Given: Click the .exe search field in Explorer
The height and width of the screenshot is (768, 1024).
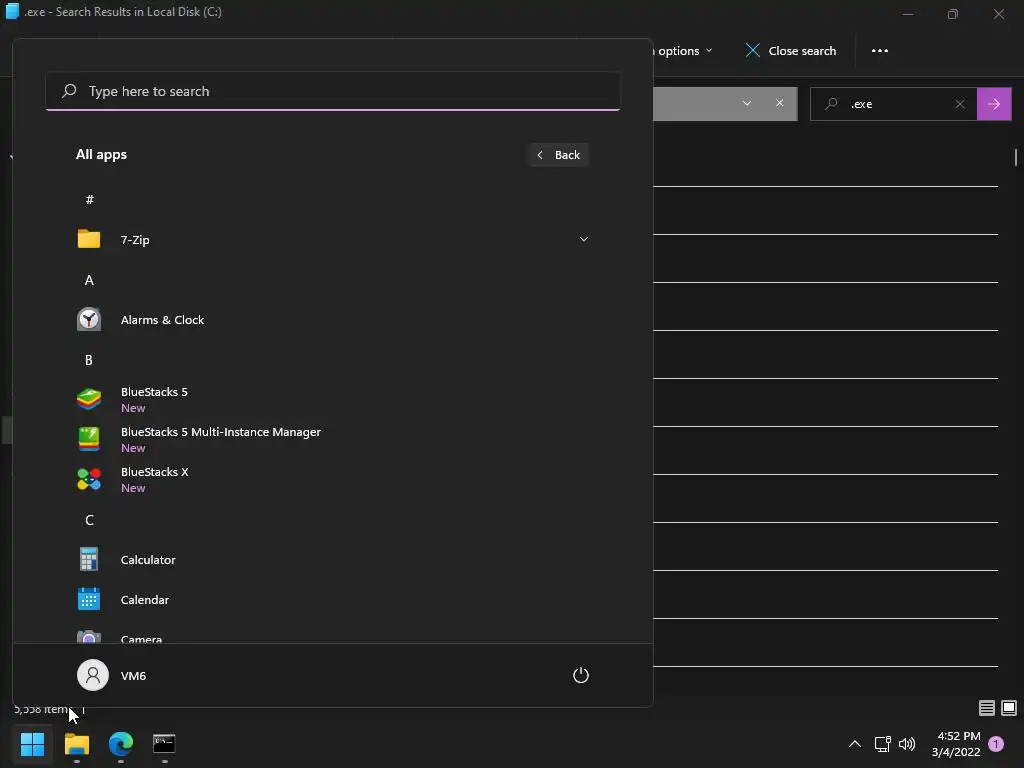Looking at the screenshot, I should point(893,104).
